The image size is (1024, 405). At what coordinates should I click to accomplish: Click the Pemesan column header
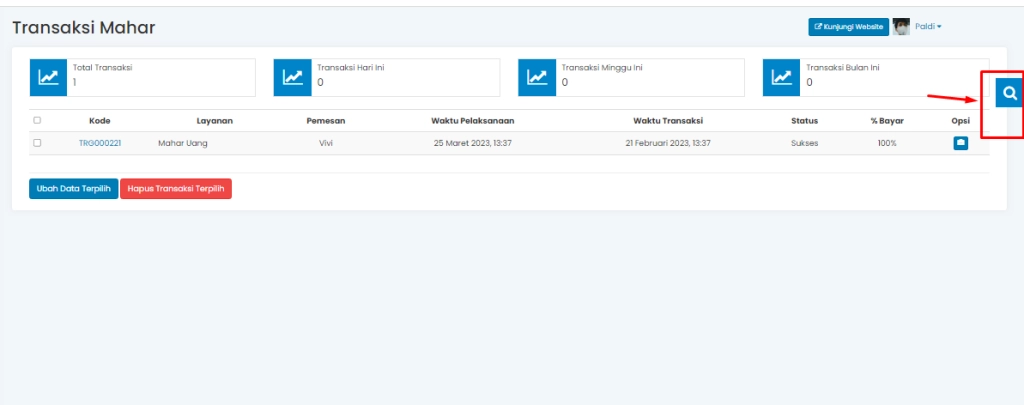(325, 121)
